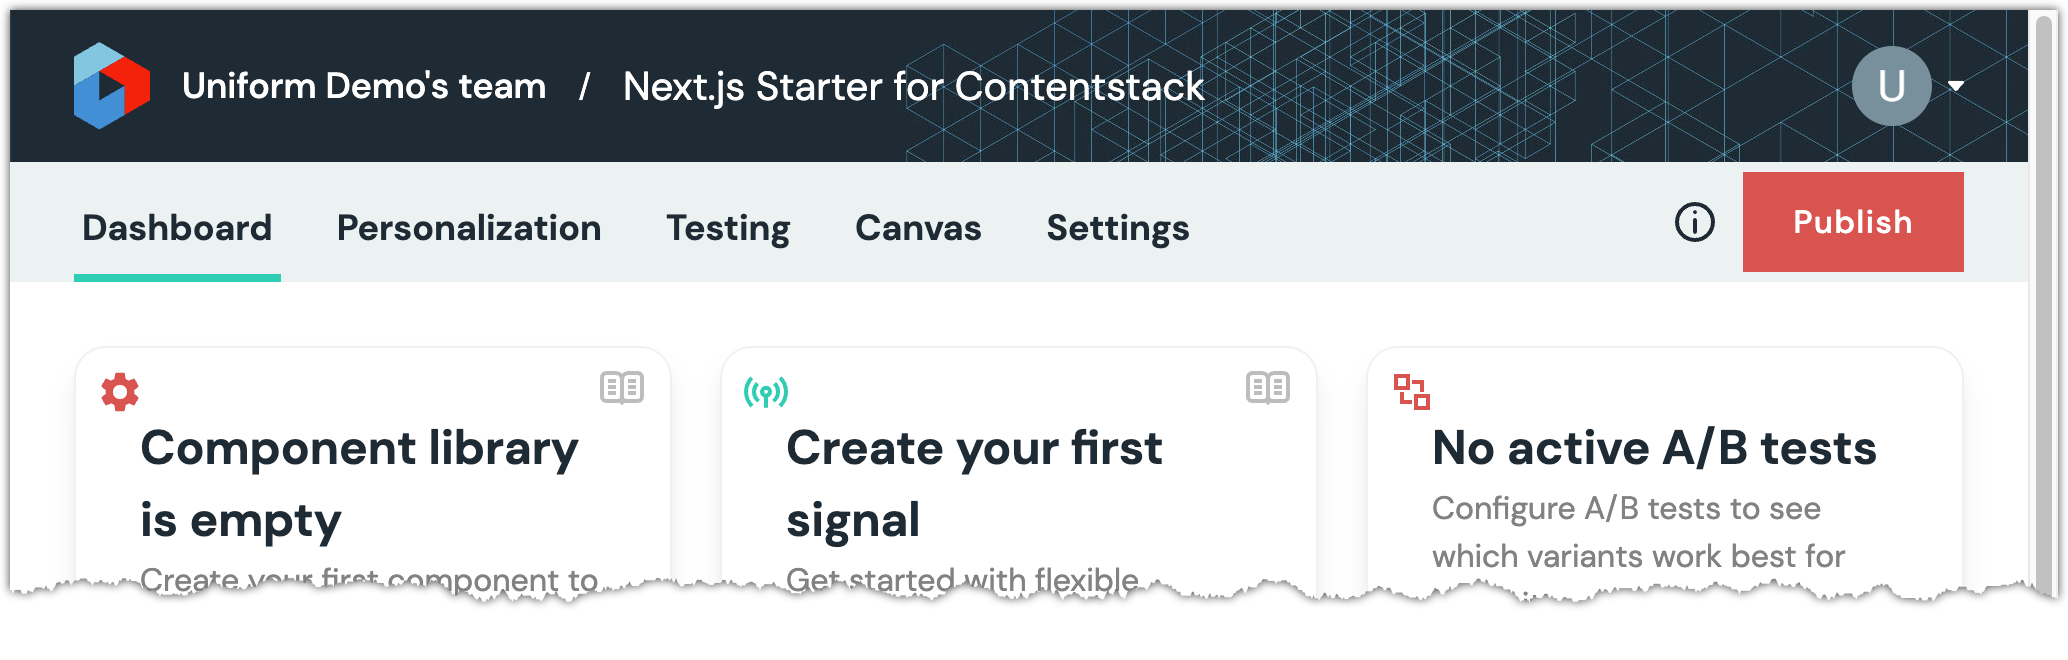Click the vertical scrollbar on the right edge

[x=2044, y=300]
